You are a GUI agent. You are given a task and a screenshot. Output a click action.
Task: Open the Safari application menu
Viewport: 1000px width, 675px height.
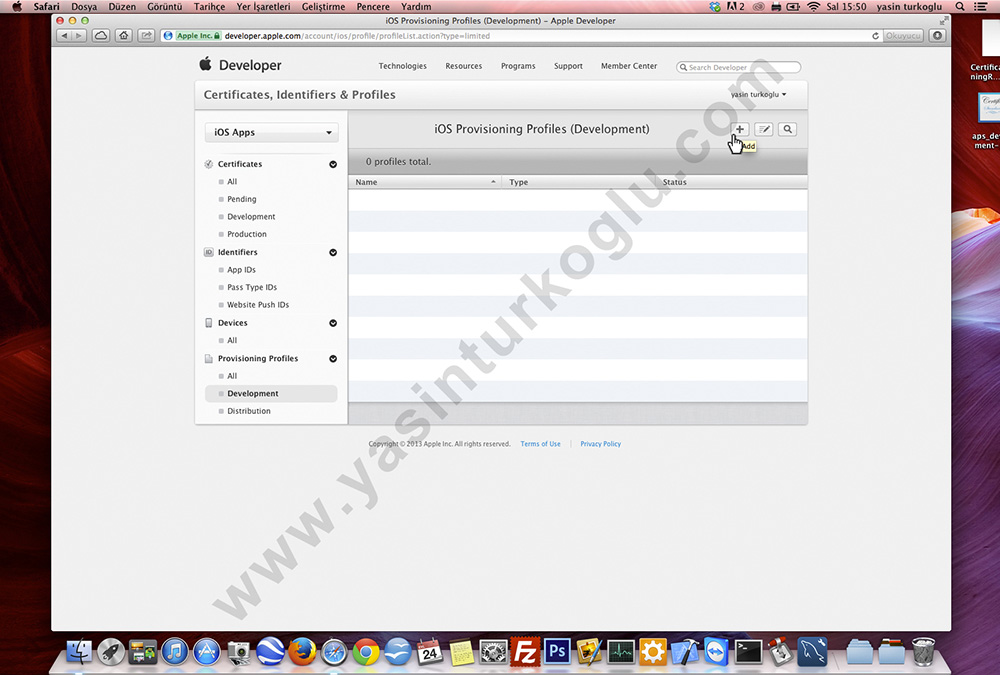(46, 6)
